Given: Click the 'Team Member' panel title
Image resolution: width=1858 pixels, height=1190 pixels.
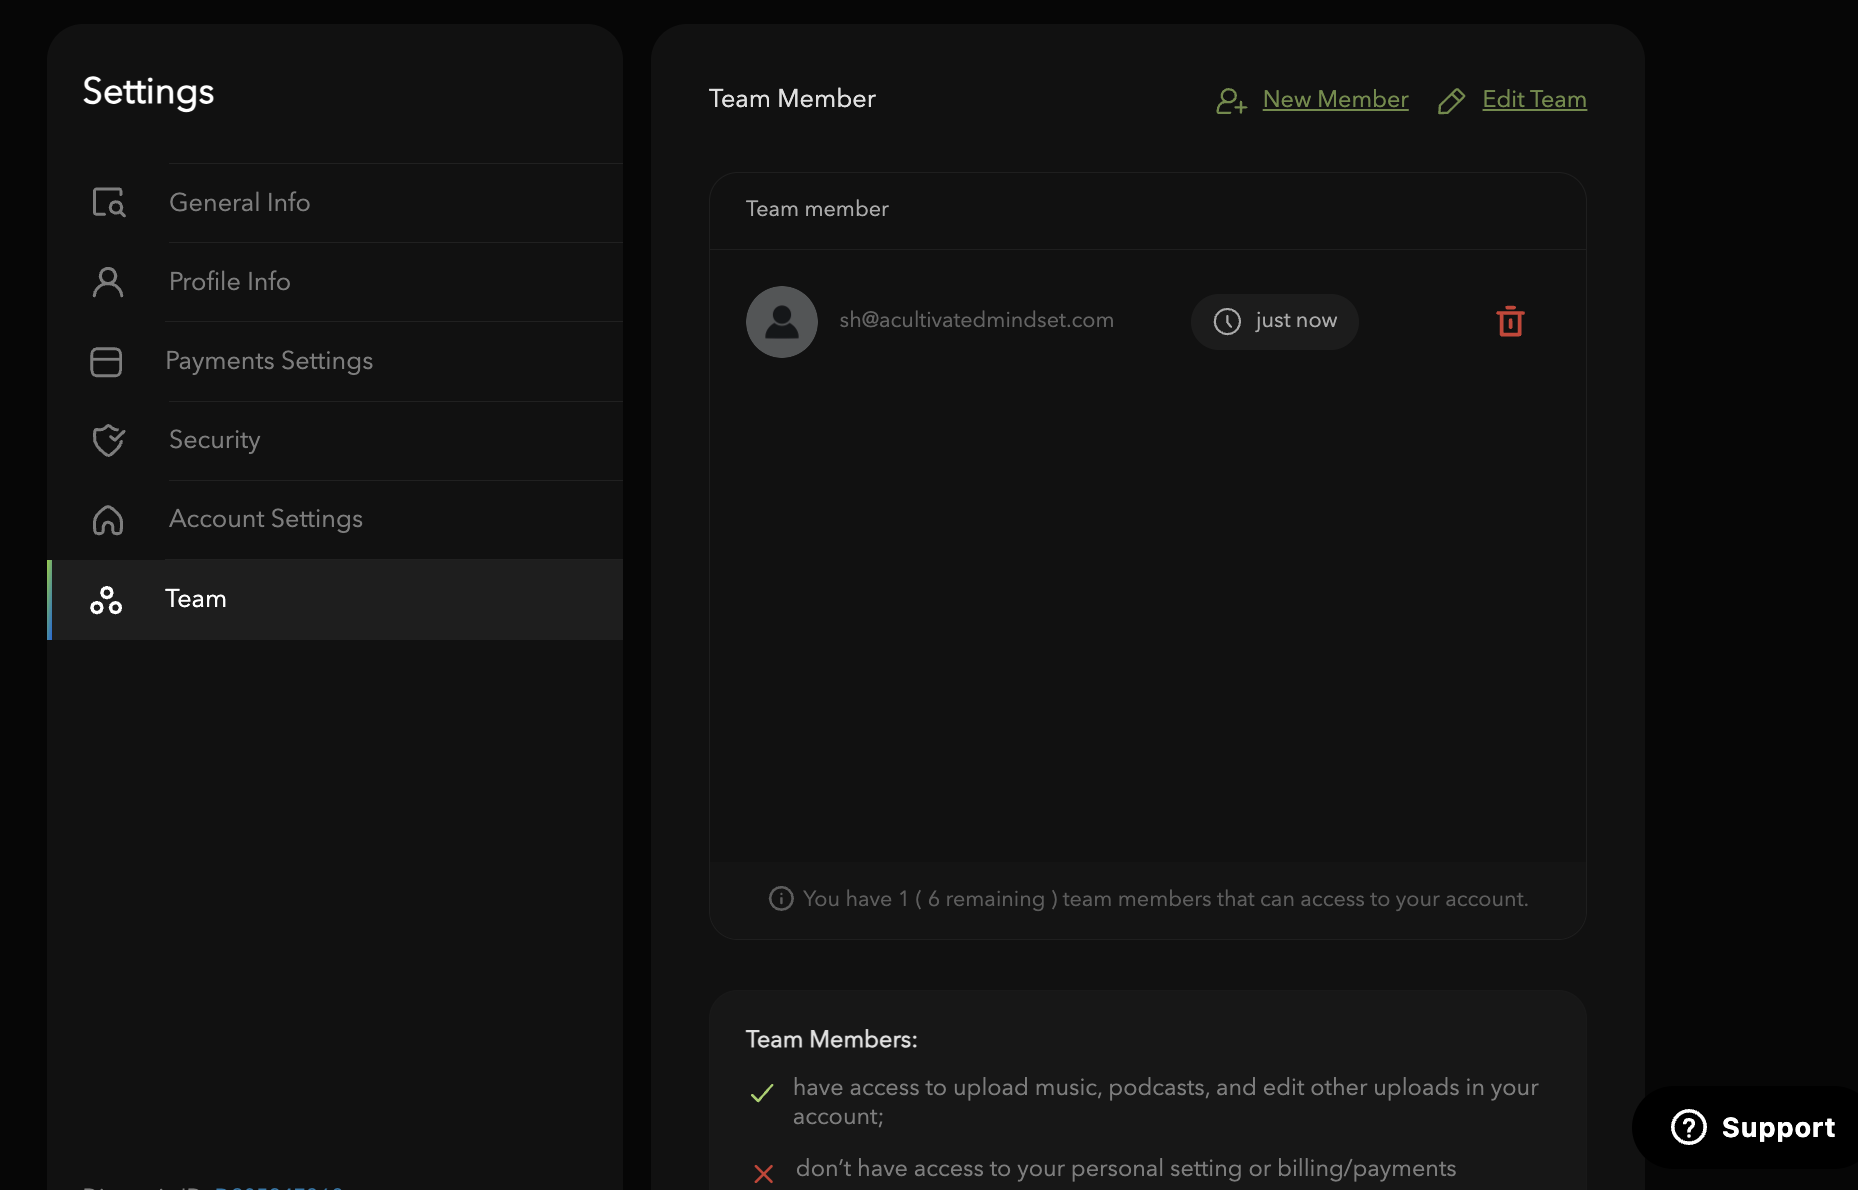Looking at the screenshot, I should click(x=792, y=98).
